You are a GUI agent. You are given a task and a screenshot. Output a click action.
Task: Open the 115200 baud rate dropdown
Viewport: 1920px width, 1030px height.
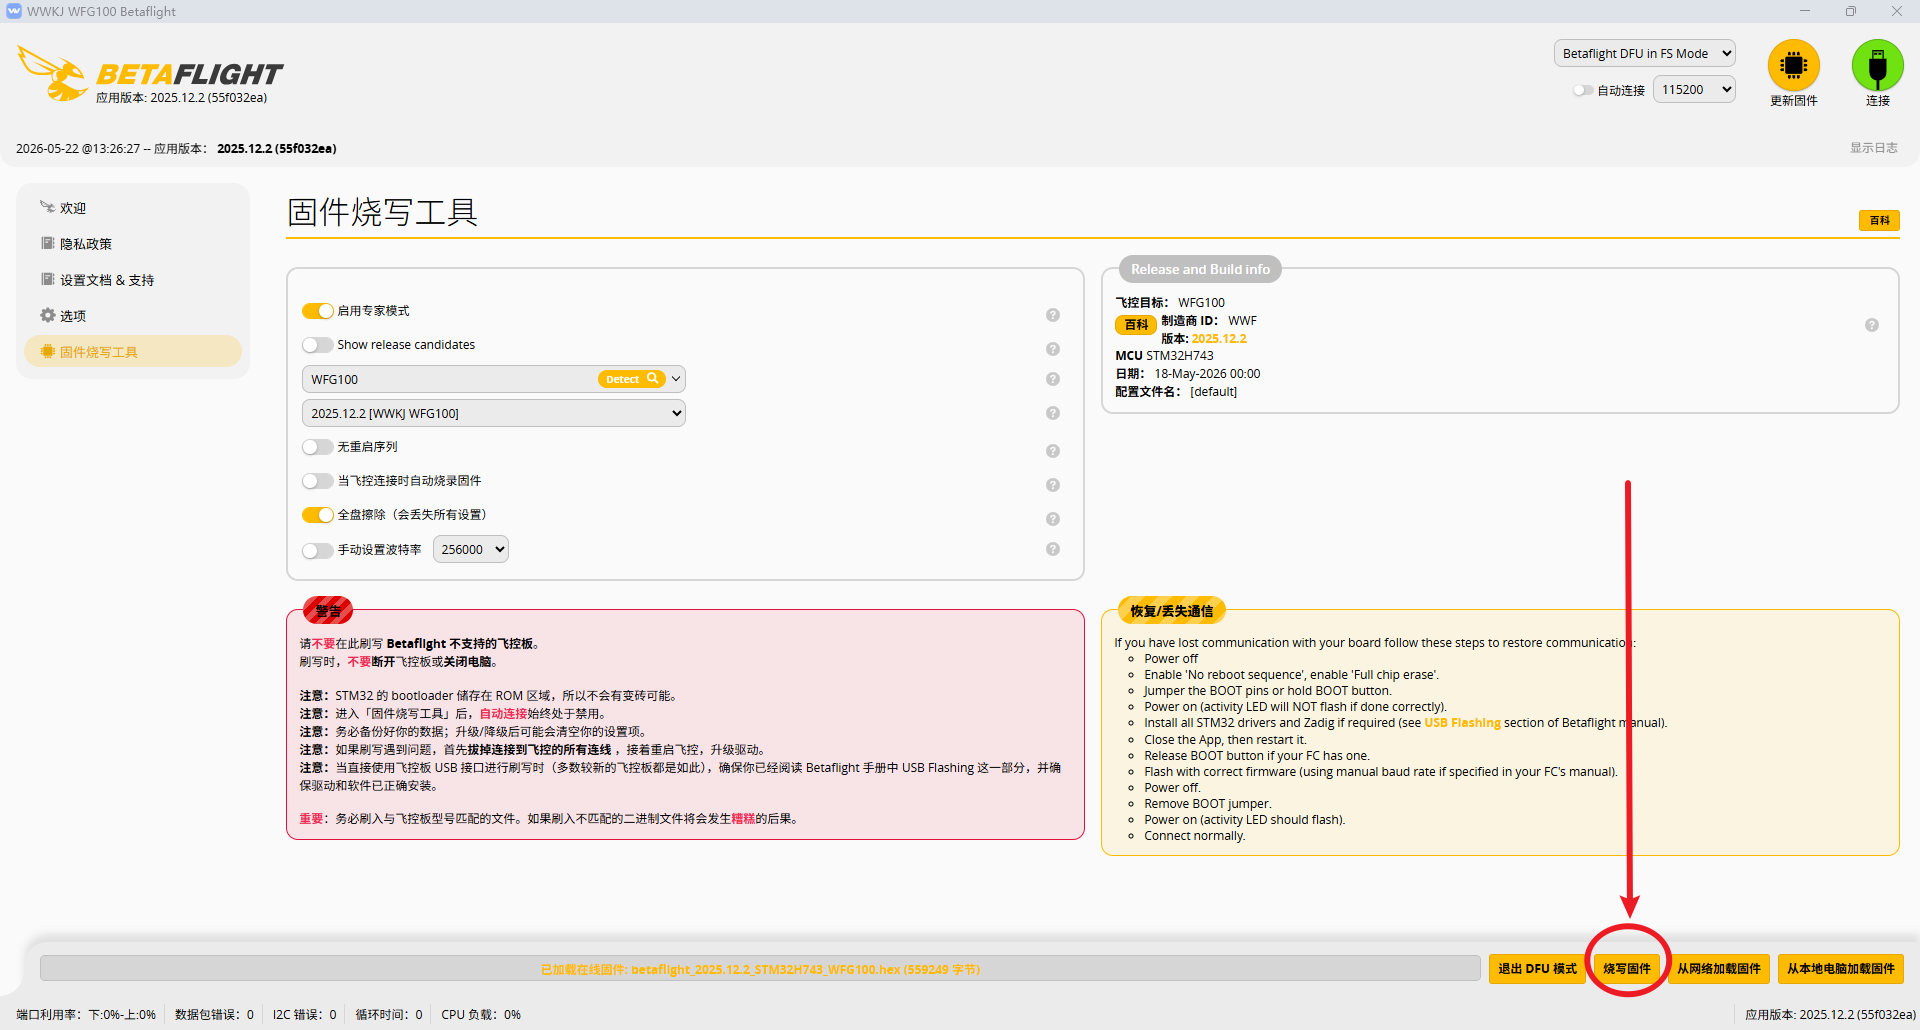point(1694,90)
